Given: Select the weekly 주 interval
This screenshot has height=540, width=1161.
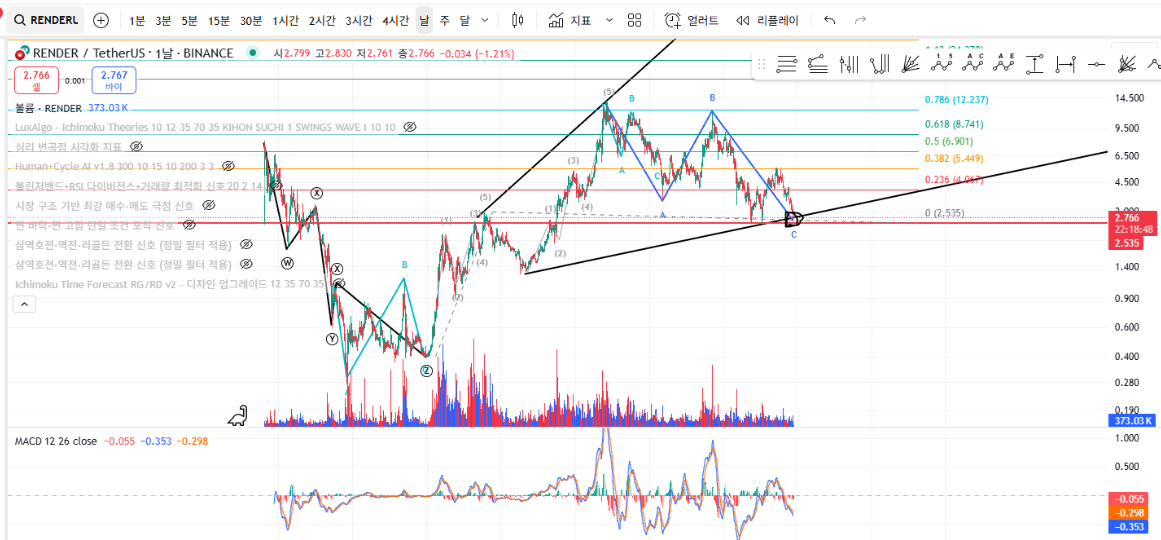Looking at the screenshot, I should 444,20.
